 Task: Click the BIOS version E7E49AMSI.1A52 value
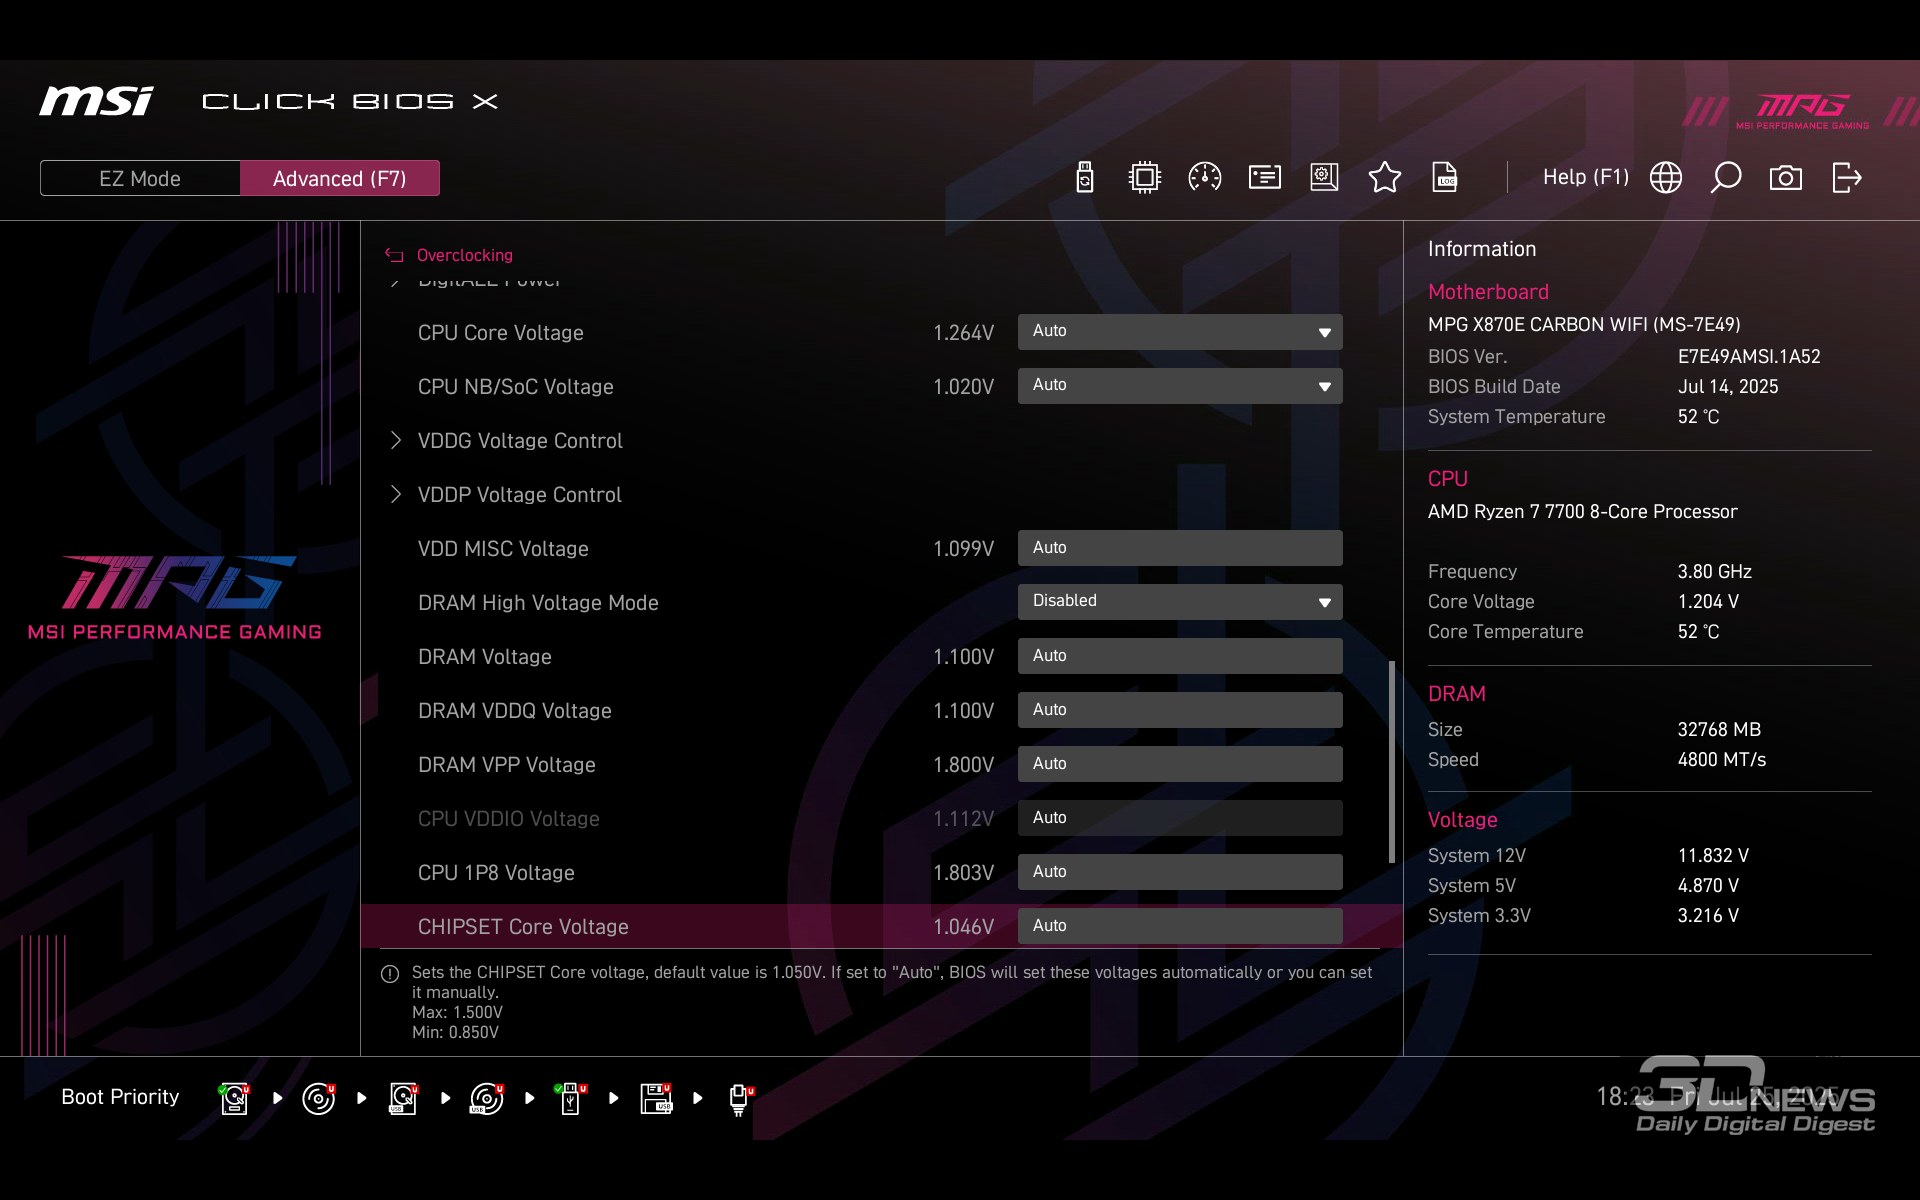point(1749,357)
